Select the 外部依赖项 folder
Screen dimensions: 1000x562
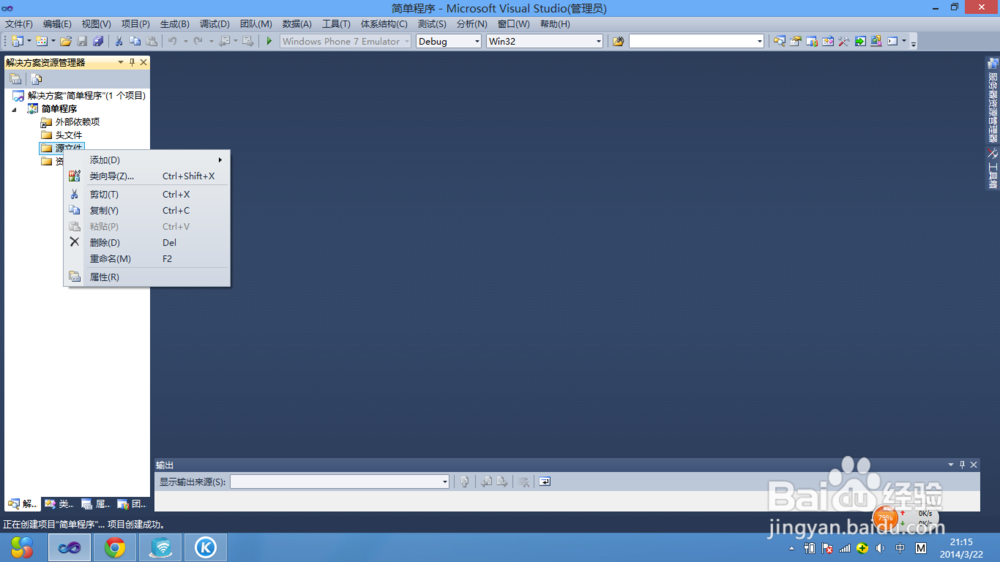point(71,122)
